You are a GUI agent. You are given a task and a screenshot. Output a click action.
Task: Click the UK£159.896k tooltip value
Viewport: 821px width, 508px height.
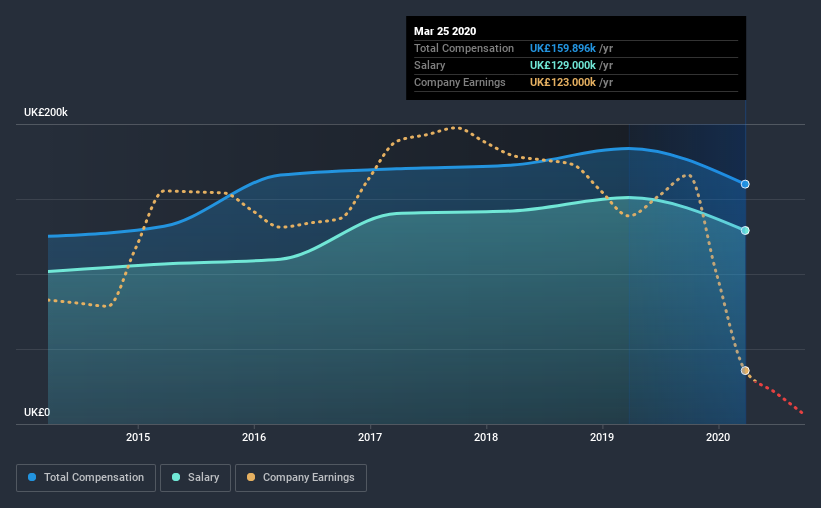coord(563,48)
